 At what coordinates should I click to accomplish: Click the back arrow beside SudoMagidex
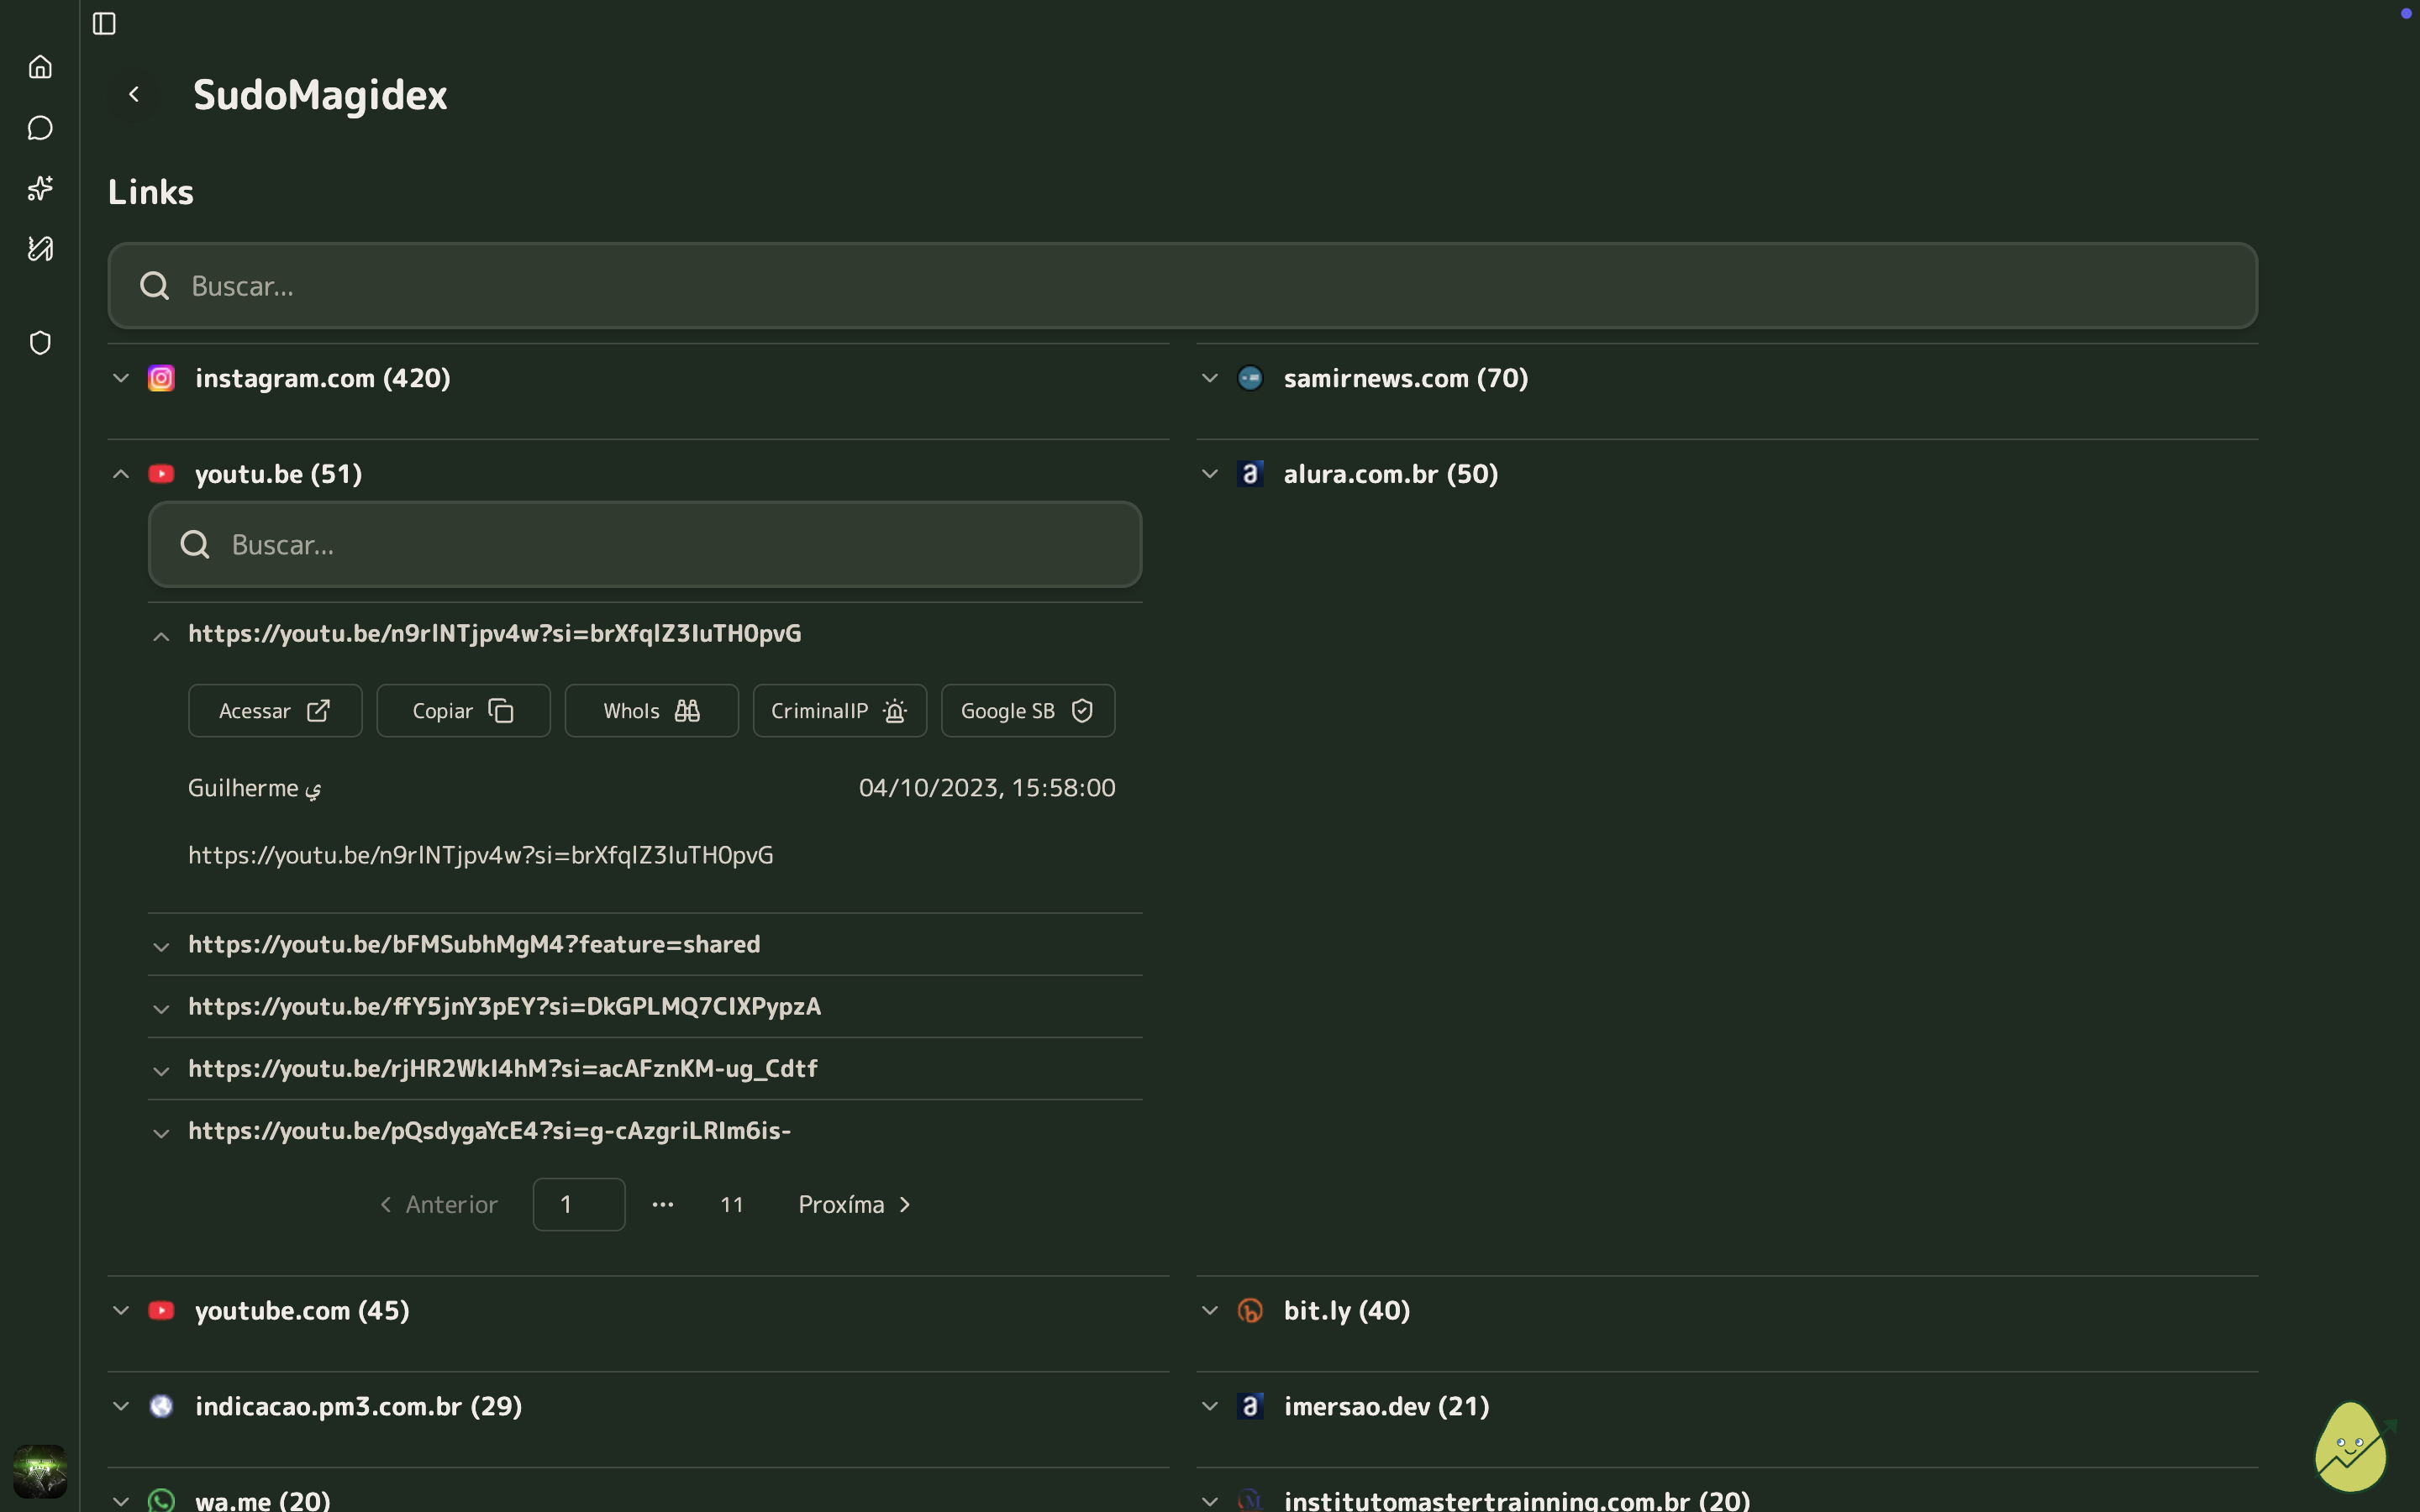(134, 94)
